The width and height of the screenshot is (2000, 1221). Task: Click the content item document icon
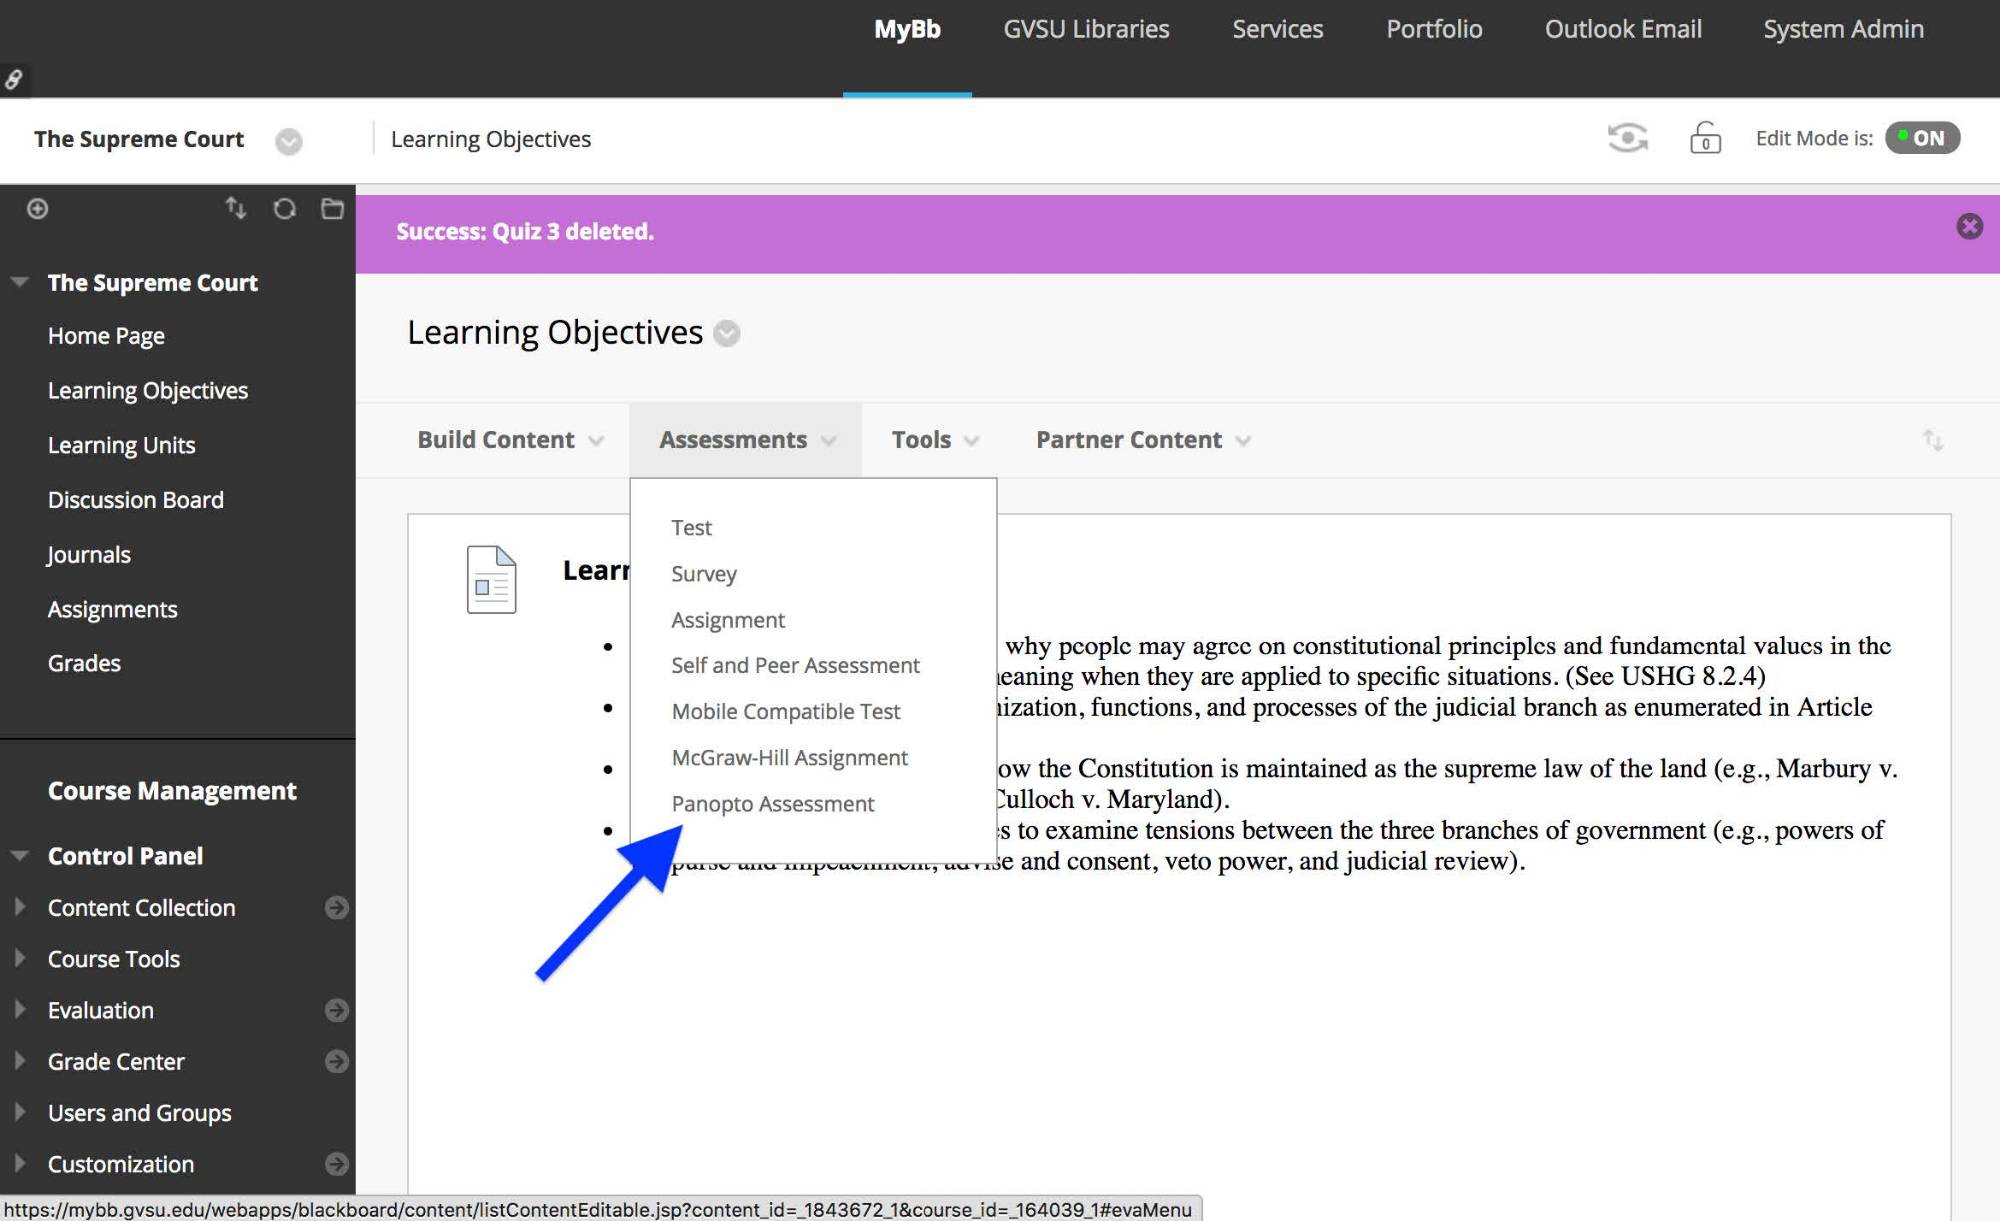(x=491, y=579)
